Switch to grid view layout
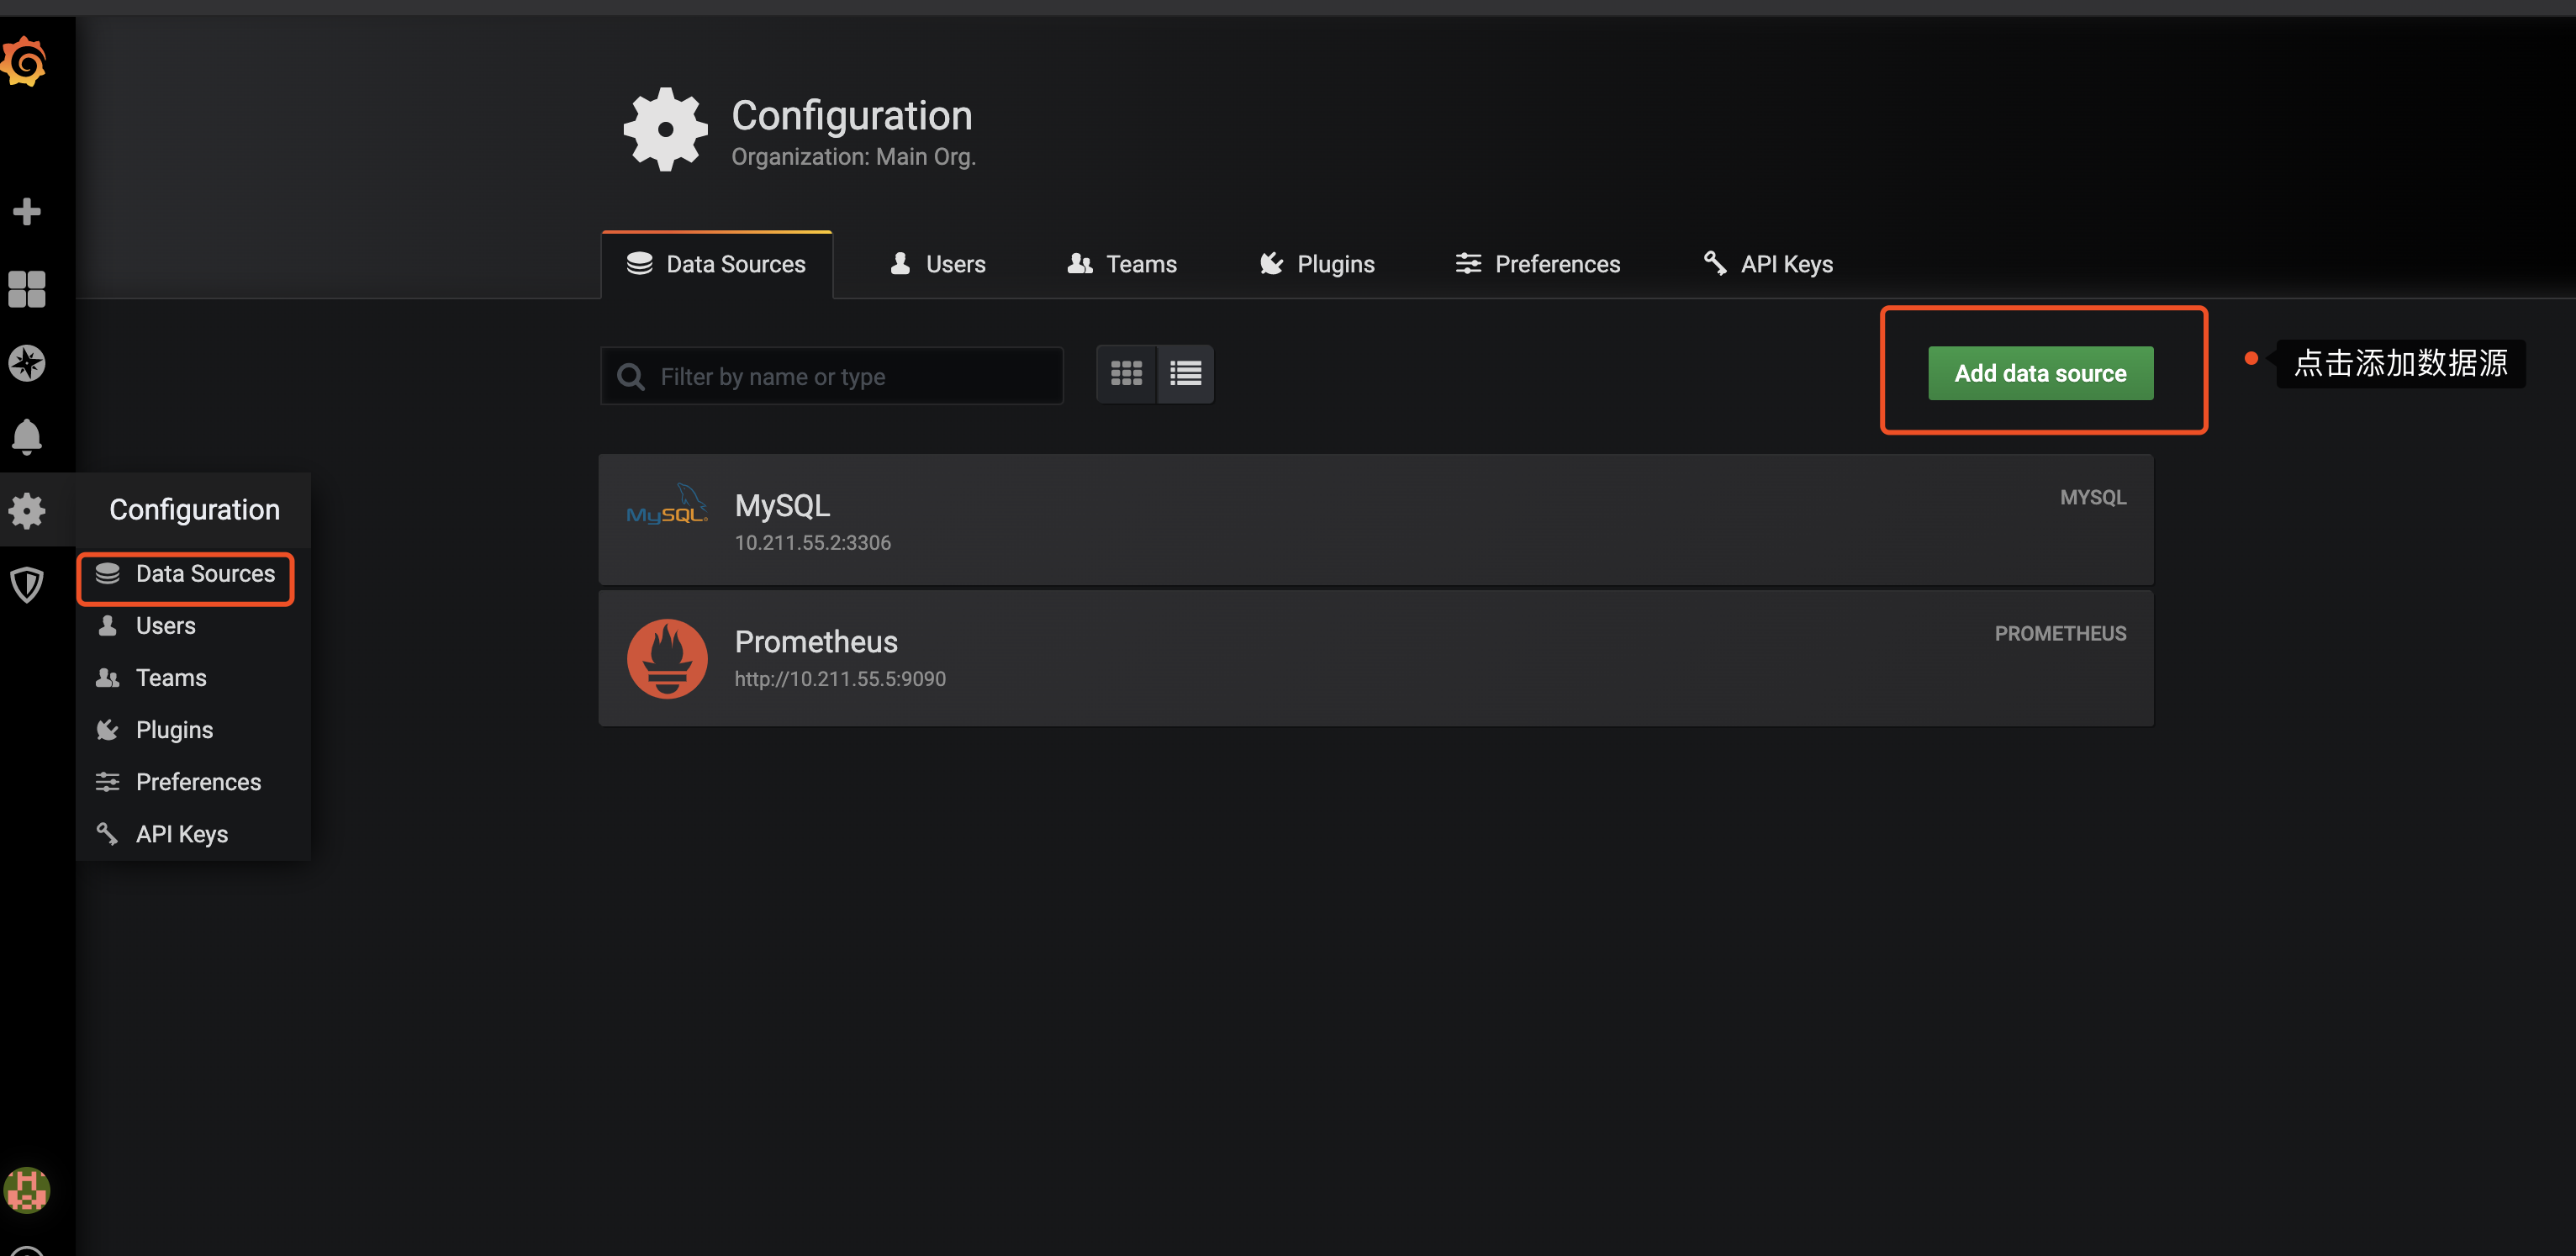 [x=1126, y=373]
